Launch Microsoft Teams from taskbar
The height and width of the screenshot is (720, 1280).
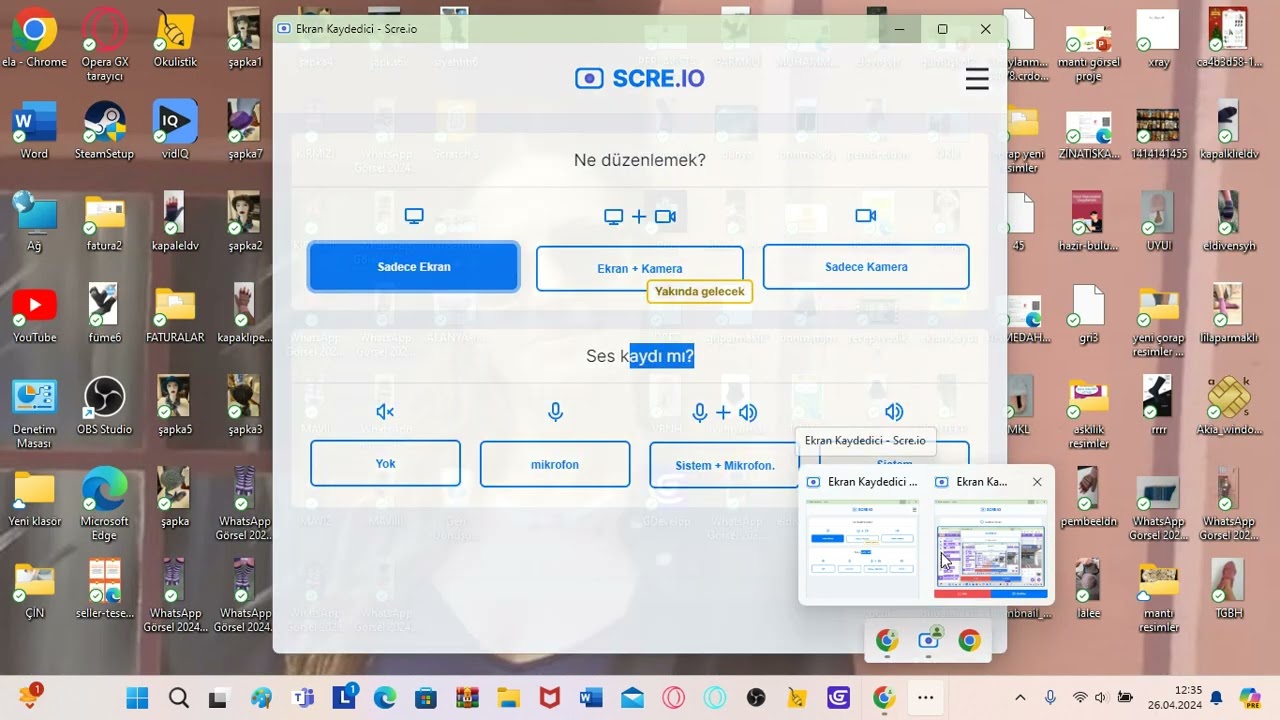click(302, 698)
